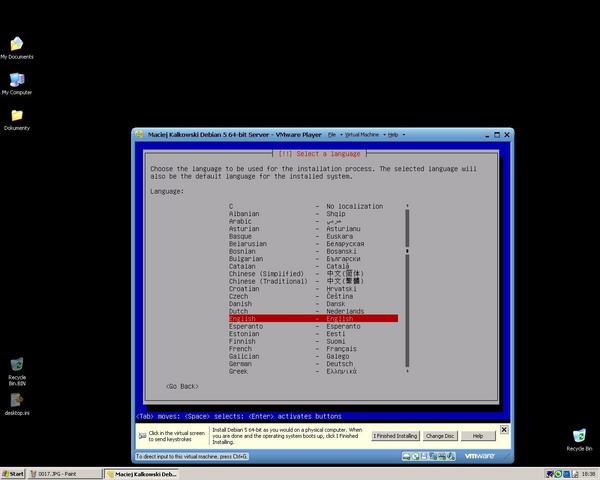Click the CD/DVD drive device status icon
The image size is (600, 480).
(415, 456)
